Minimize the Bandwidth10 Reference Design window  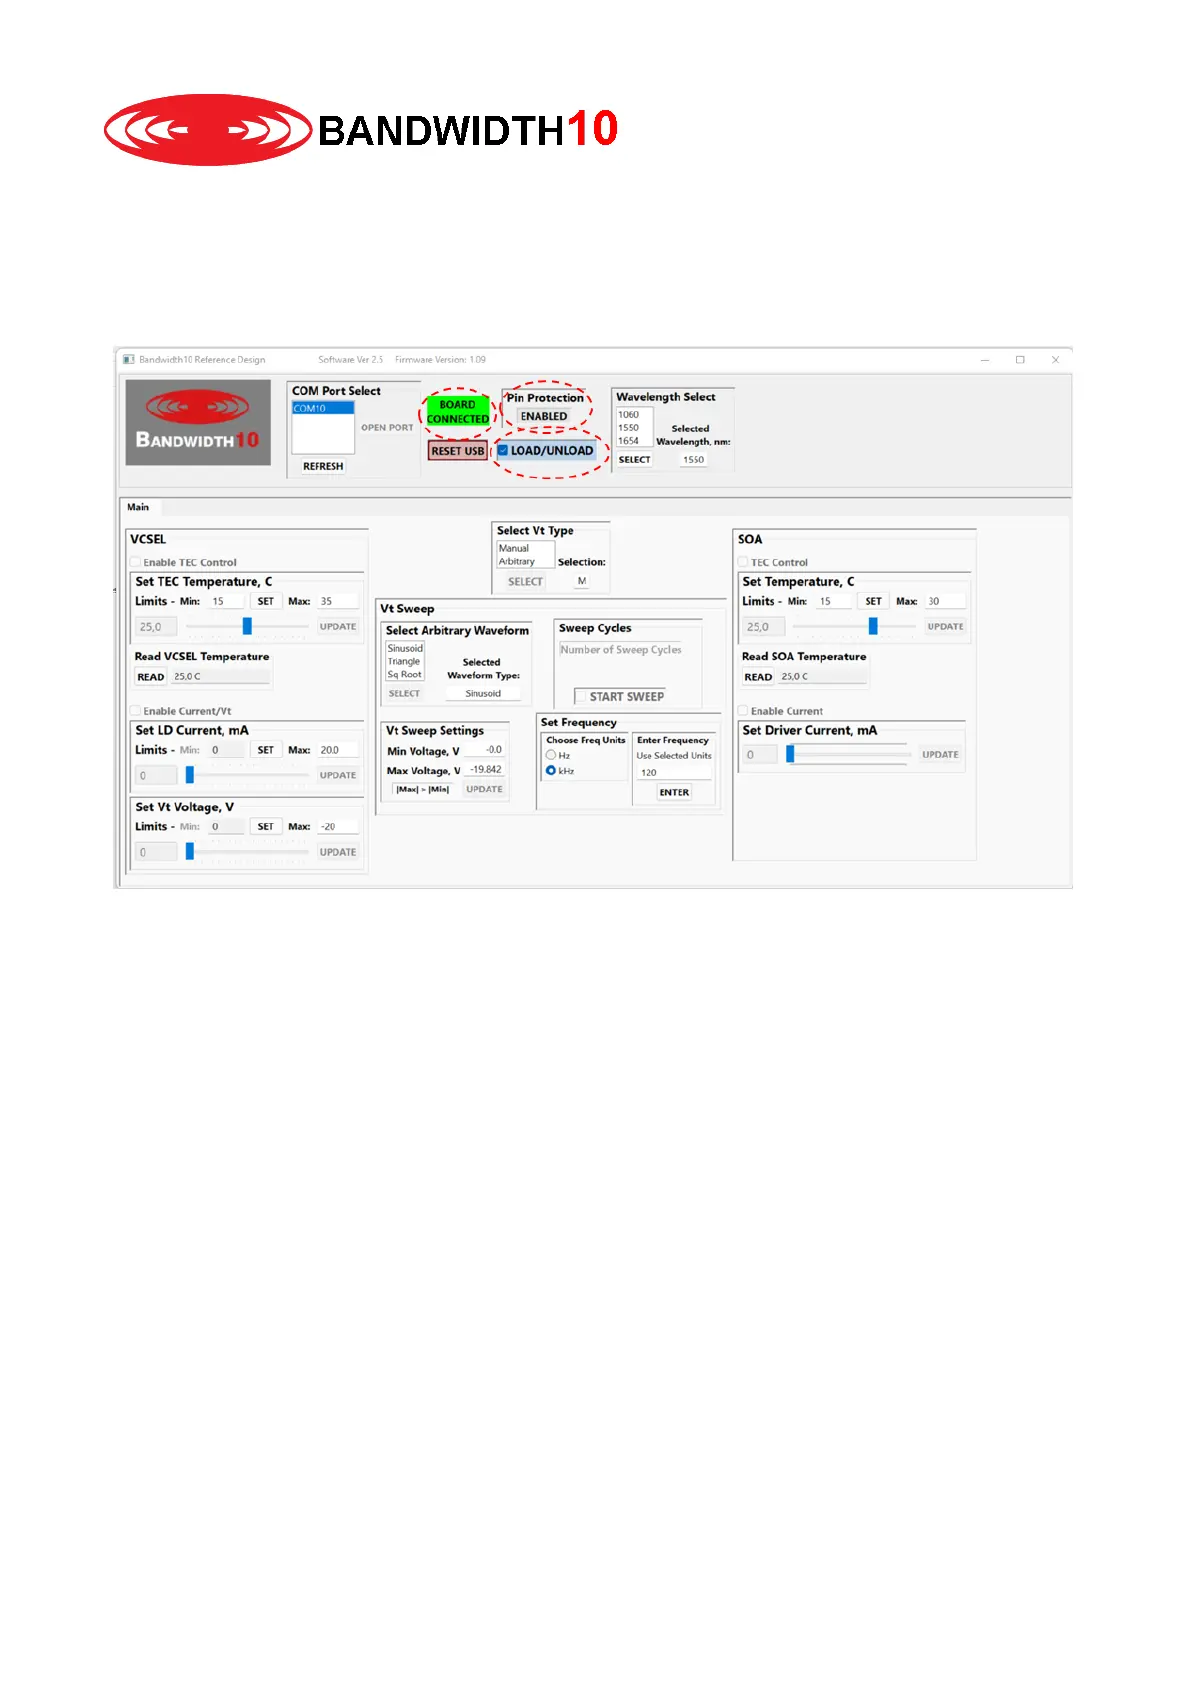pos(985,360)
